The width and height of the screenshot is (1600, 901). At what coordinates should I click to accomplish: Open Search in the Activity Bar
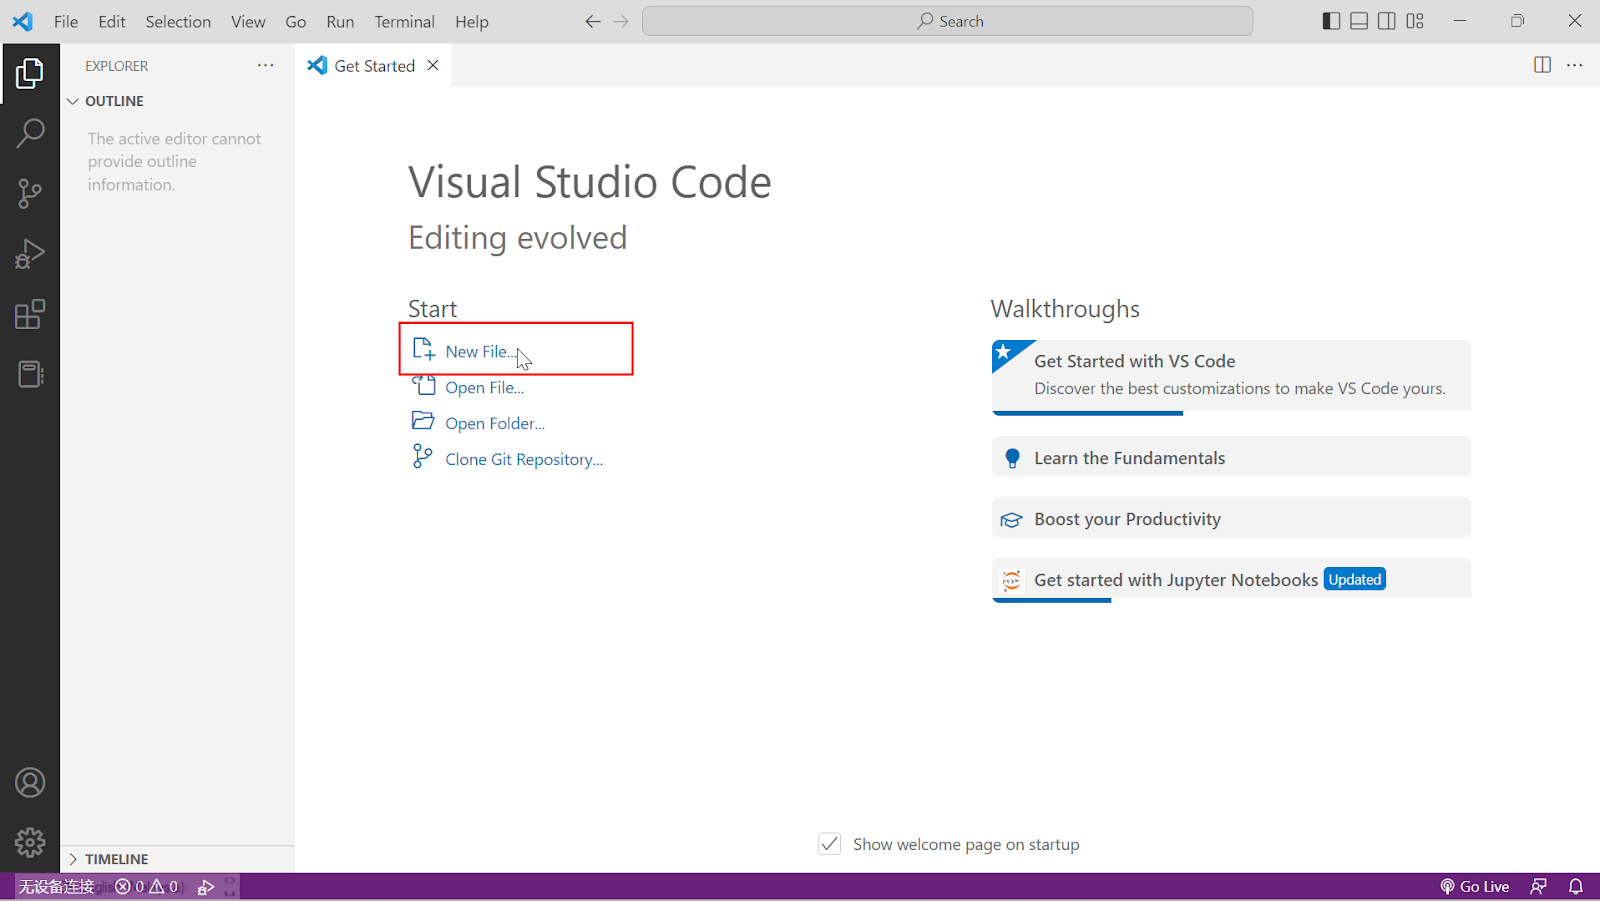tap(31, 132)
